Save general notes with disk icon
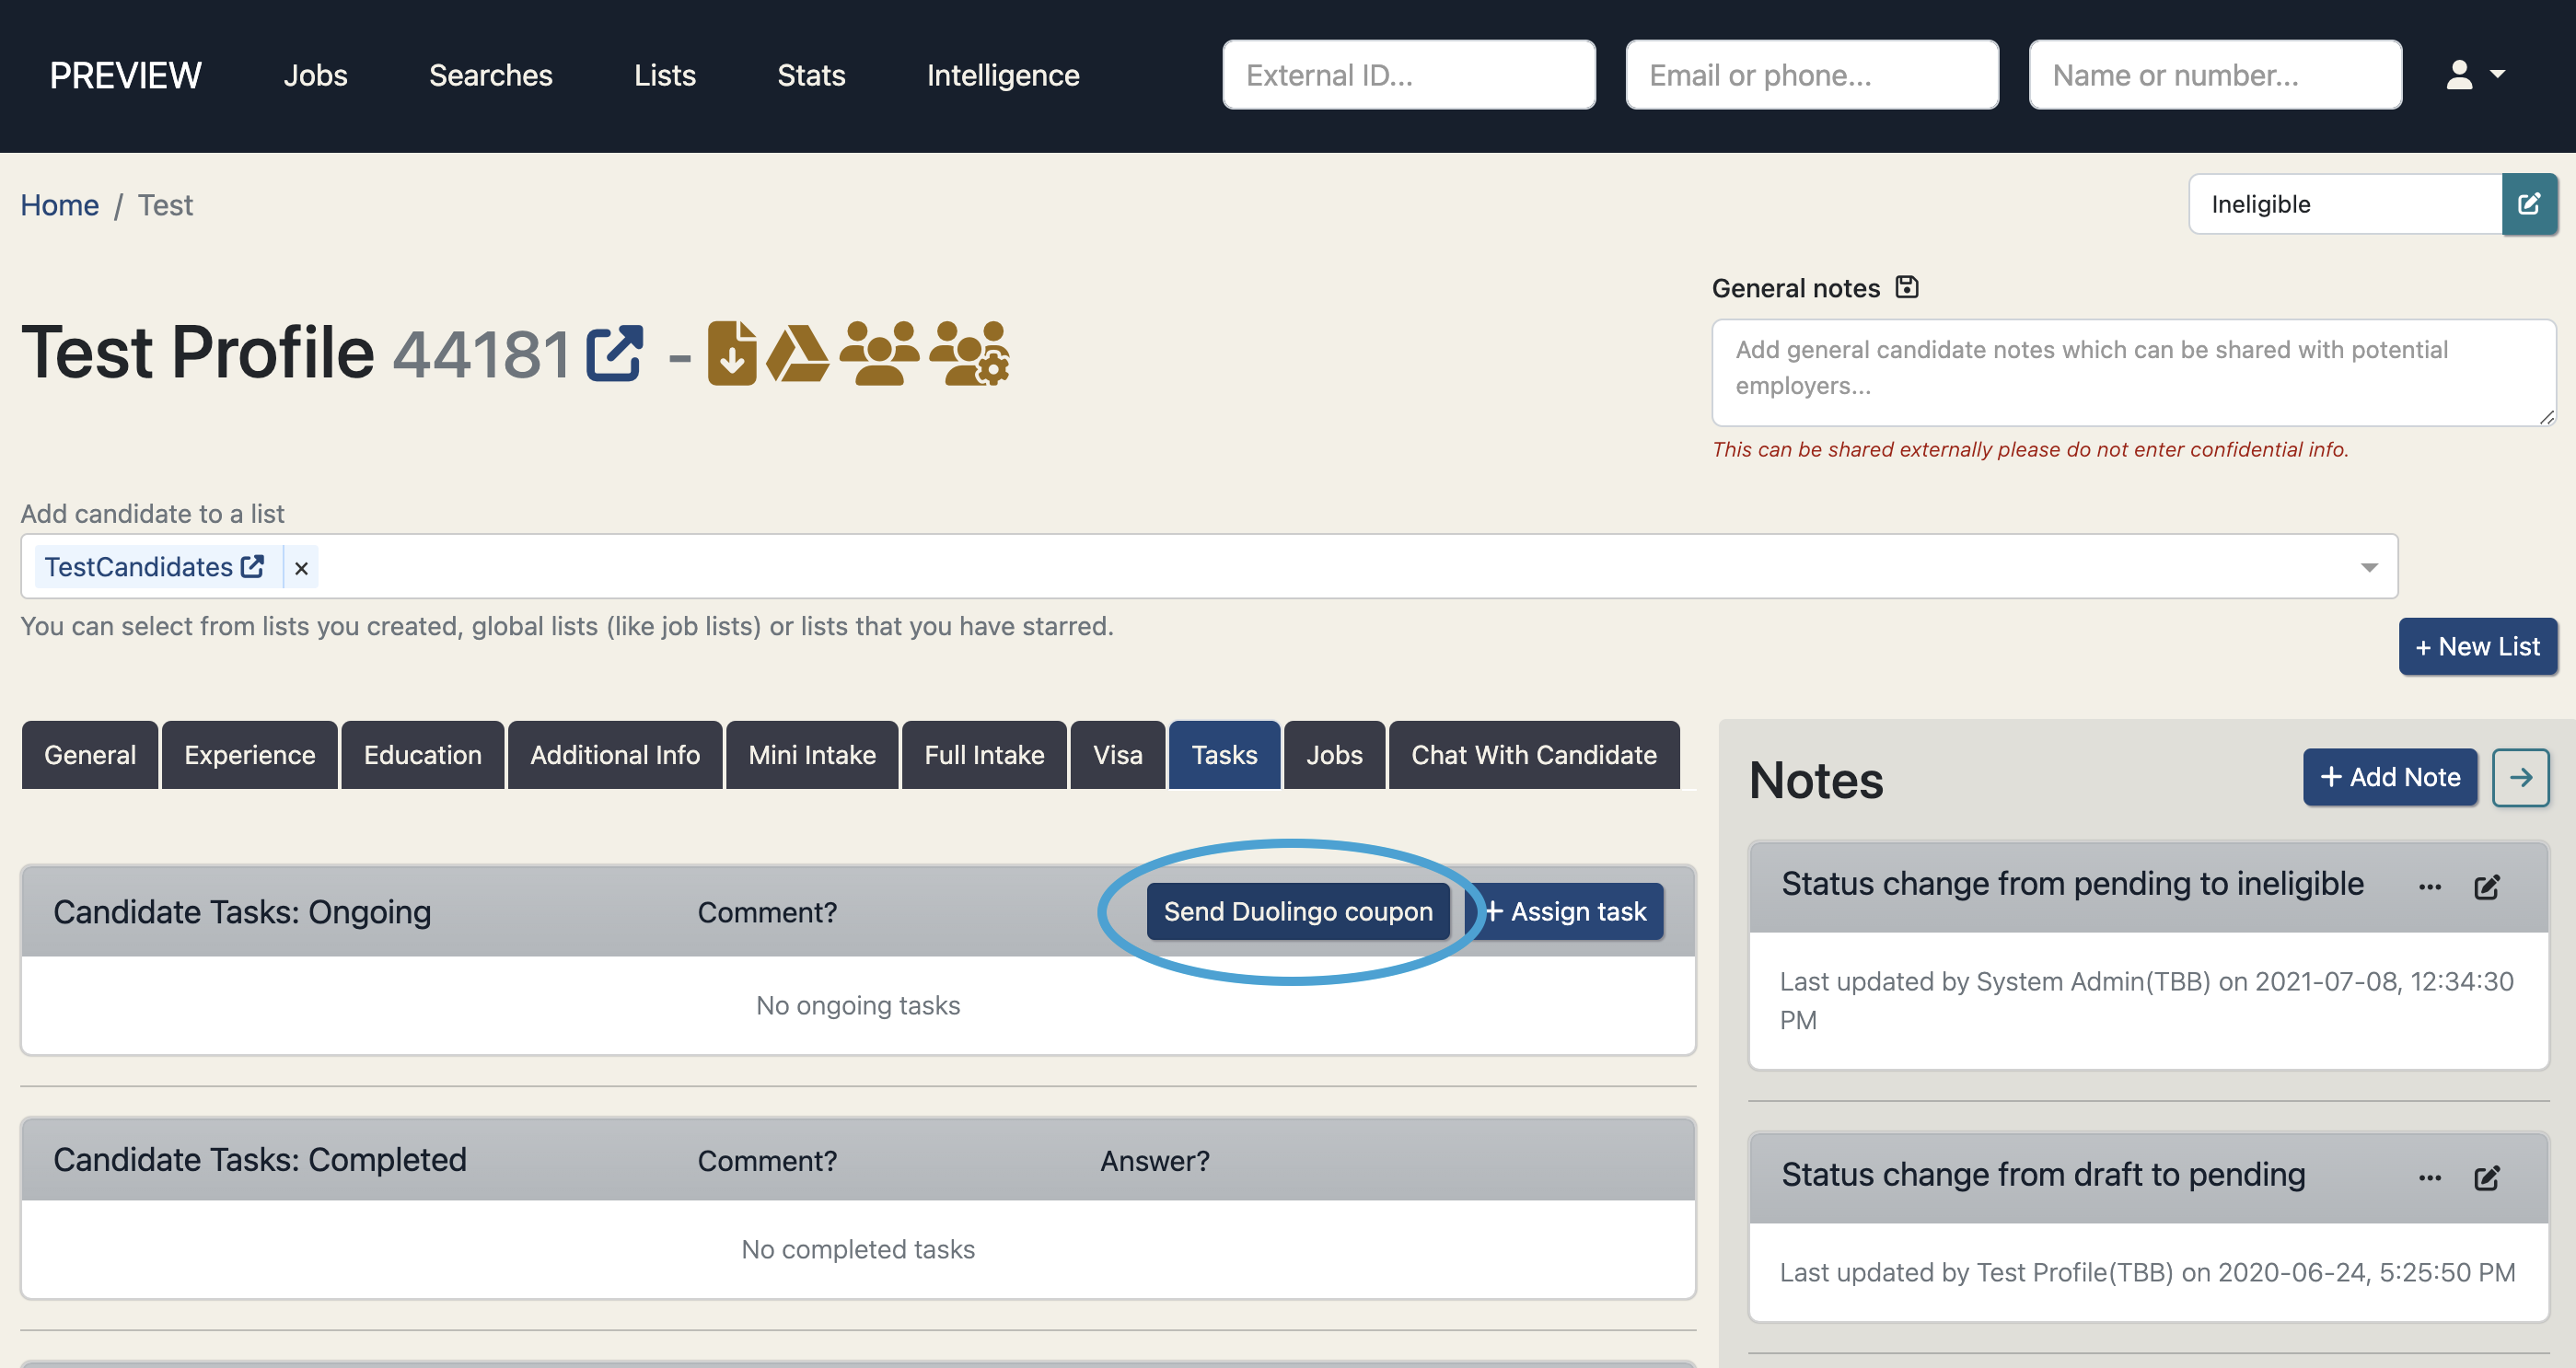The height and width of the screenshot is (1368, 2576). point(1906,287)
